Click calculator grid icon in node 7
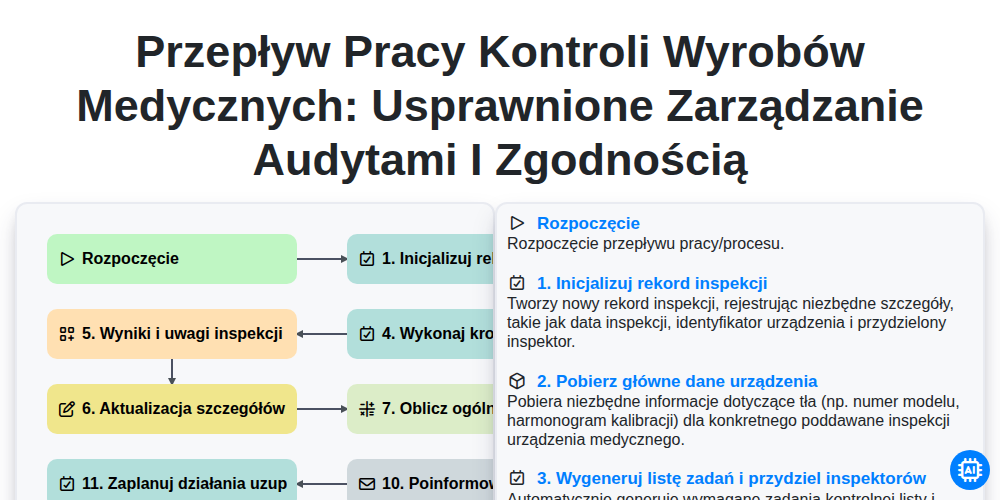This screenshot has height=500, width=1000. click(367, 409)
